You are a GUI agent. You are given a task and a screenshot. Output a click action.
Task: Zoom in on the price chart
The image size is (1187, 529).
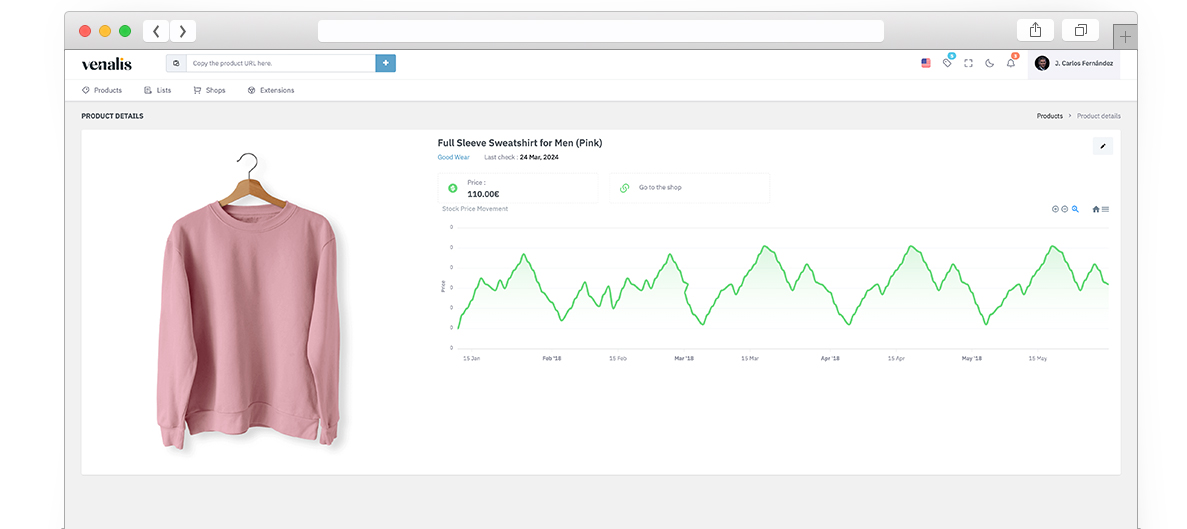coord(1055,209)
